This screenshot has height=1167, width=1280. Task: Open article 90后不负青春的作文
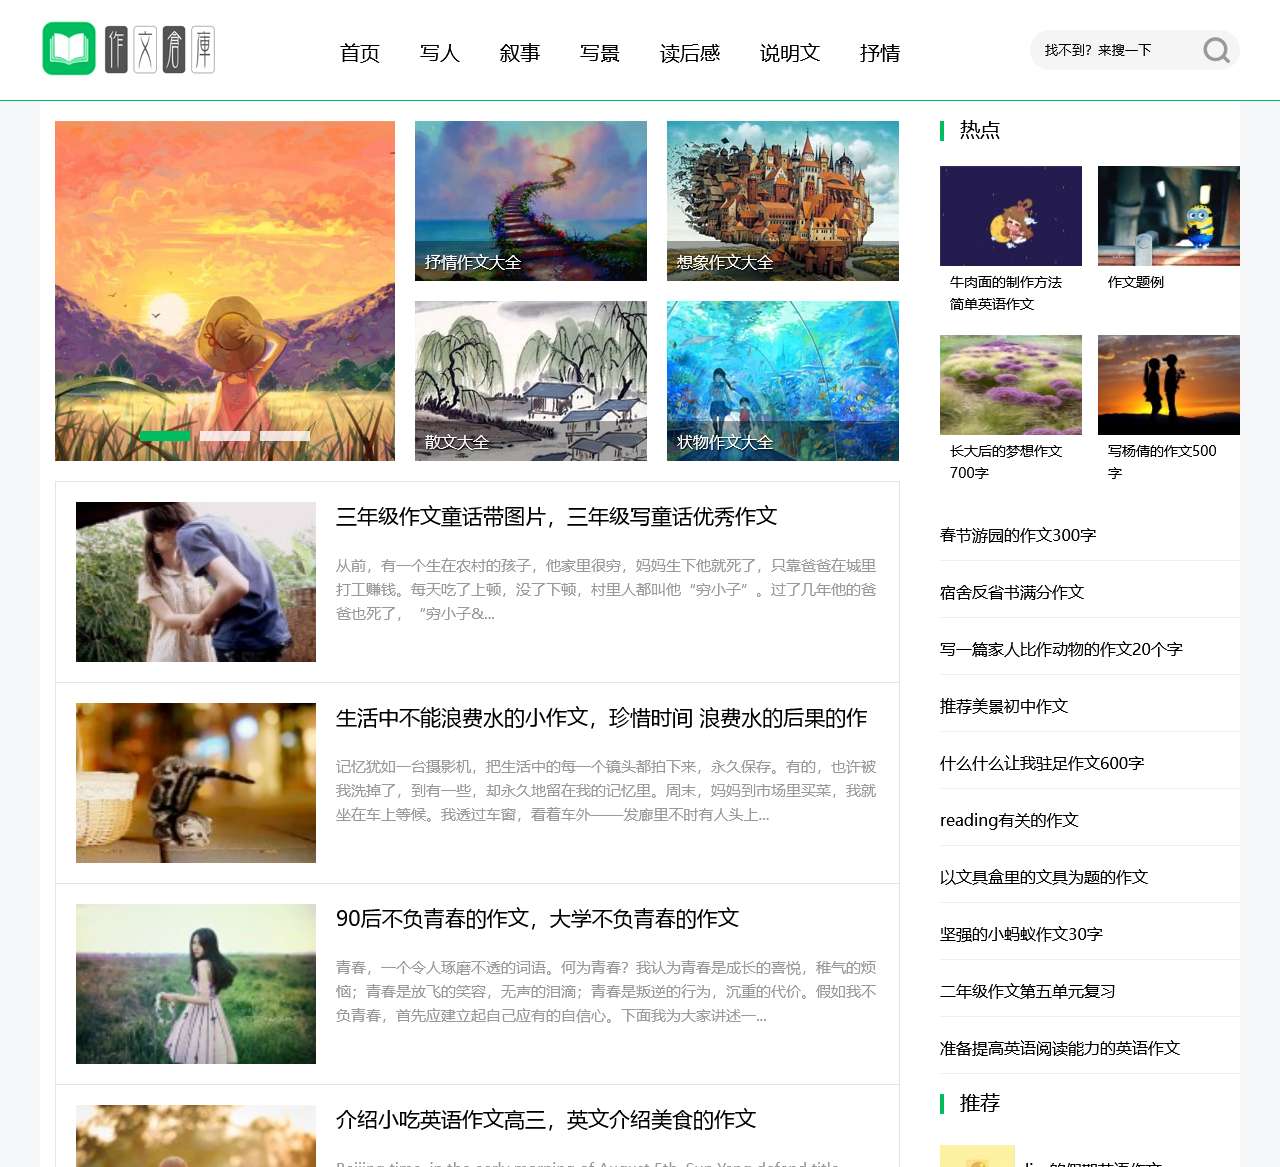(537, 919)
